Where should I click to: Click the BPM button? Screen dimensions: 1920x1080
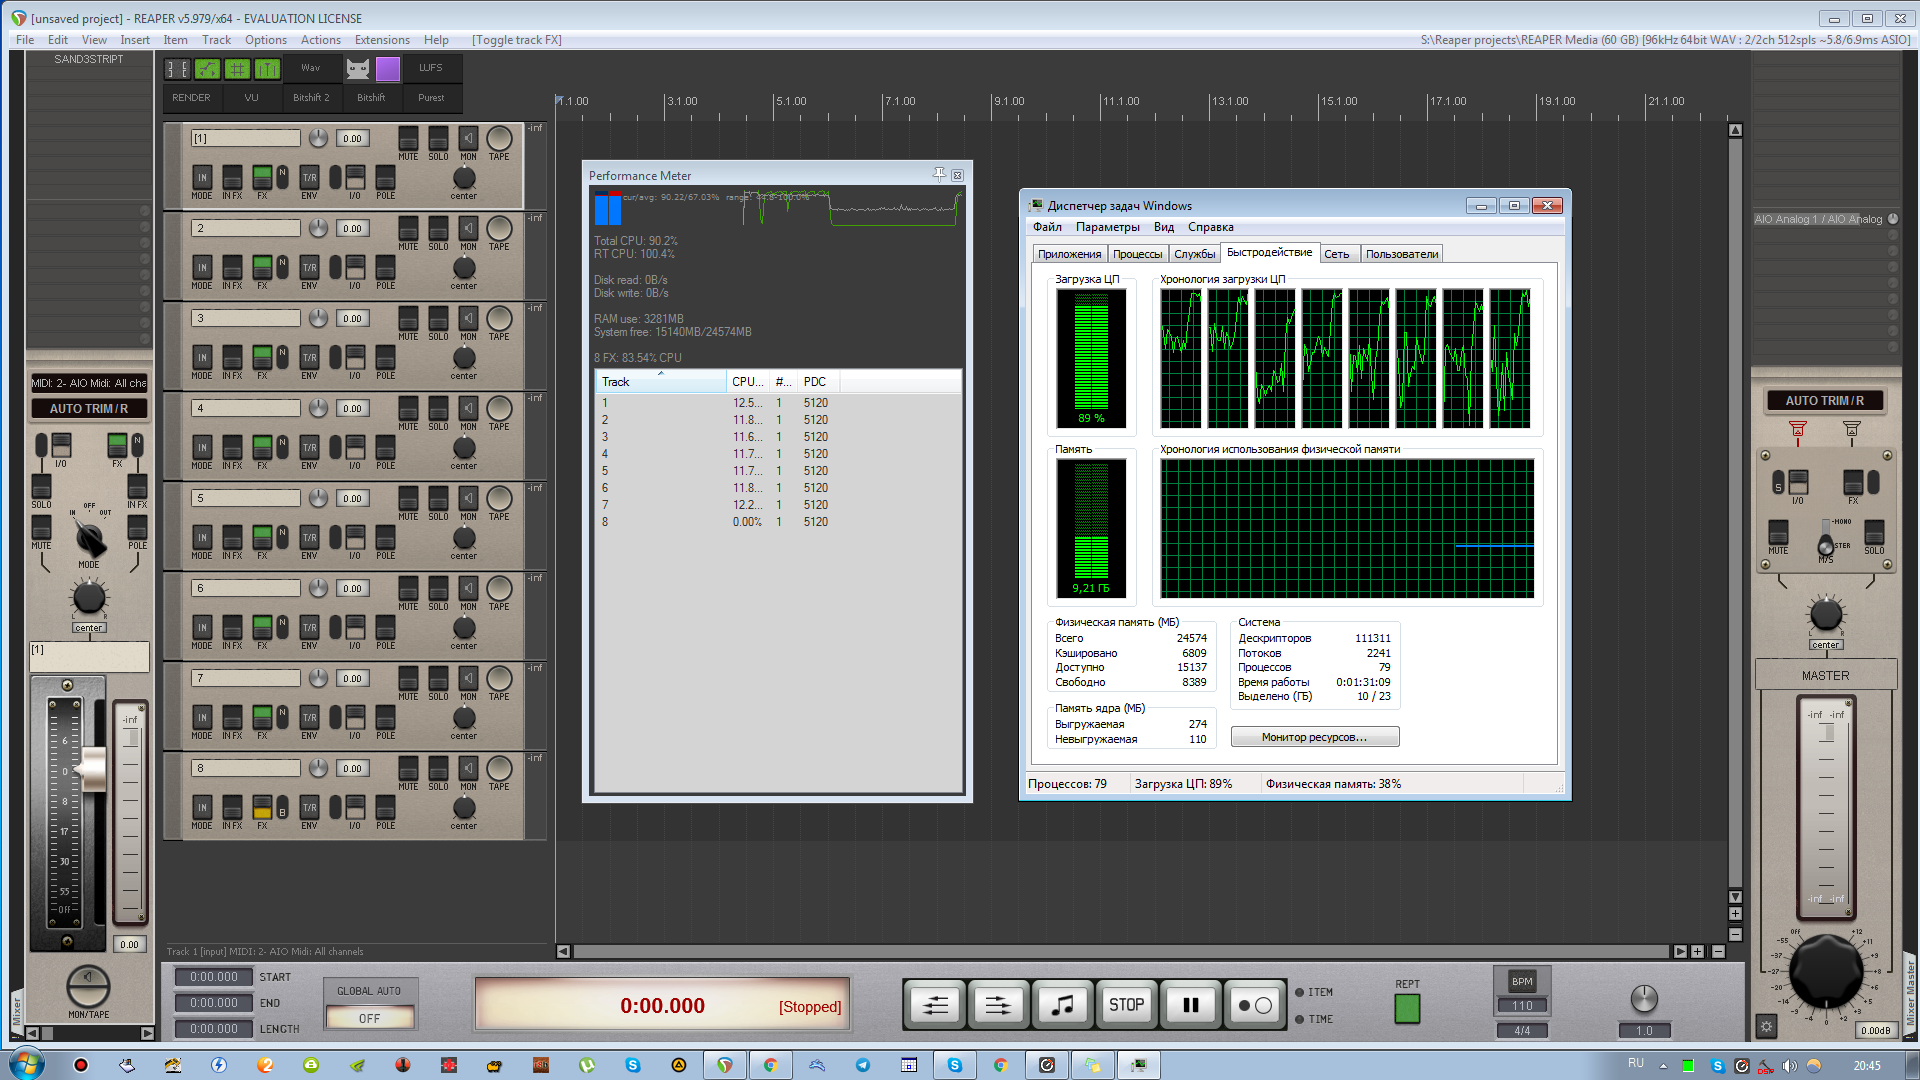(1522, 981)
